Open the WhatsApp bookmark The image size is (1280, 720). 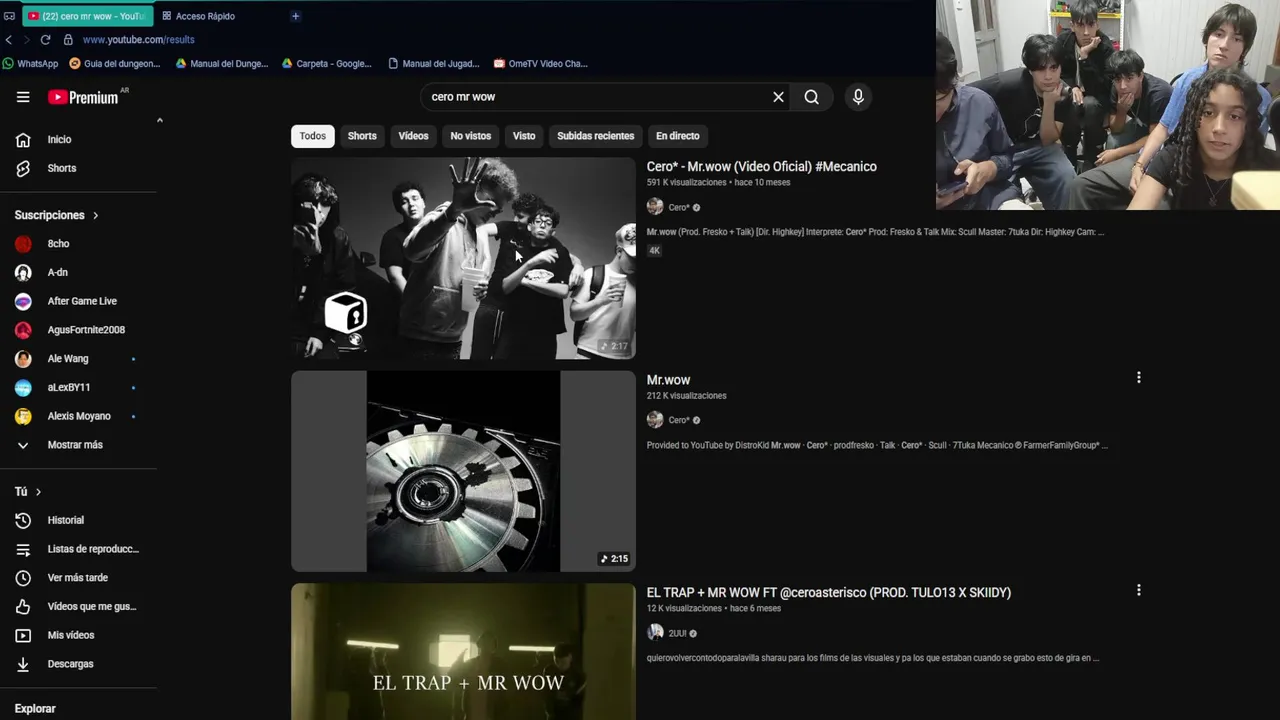pos(30,64)
